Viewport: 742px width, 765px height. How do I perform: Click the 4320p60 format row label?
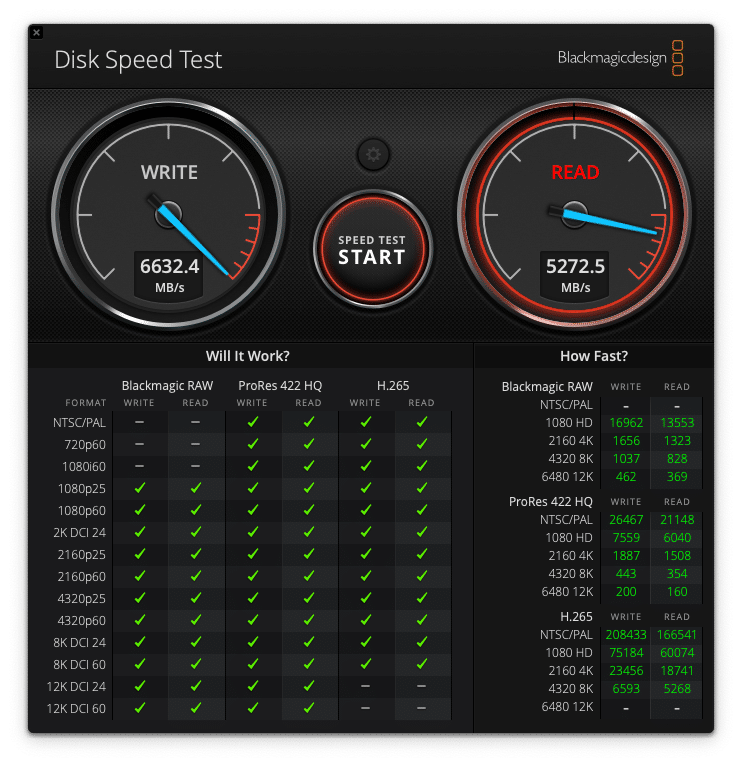(x=82, y=621)
